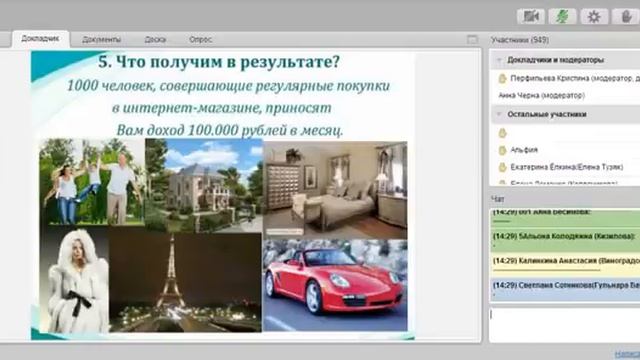Click the Участники (949) header

click(x=520, y=40)
